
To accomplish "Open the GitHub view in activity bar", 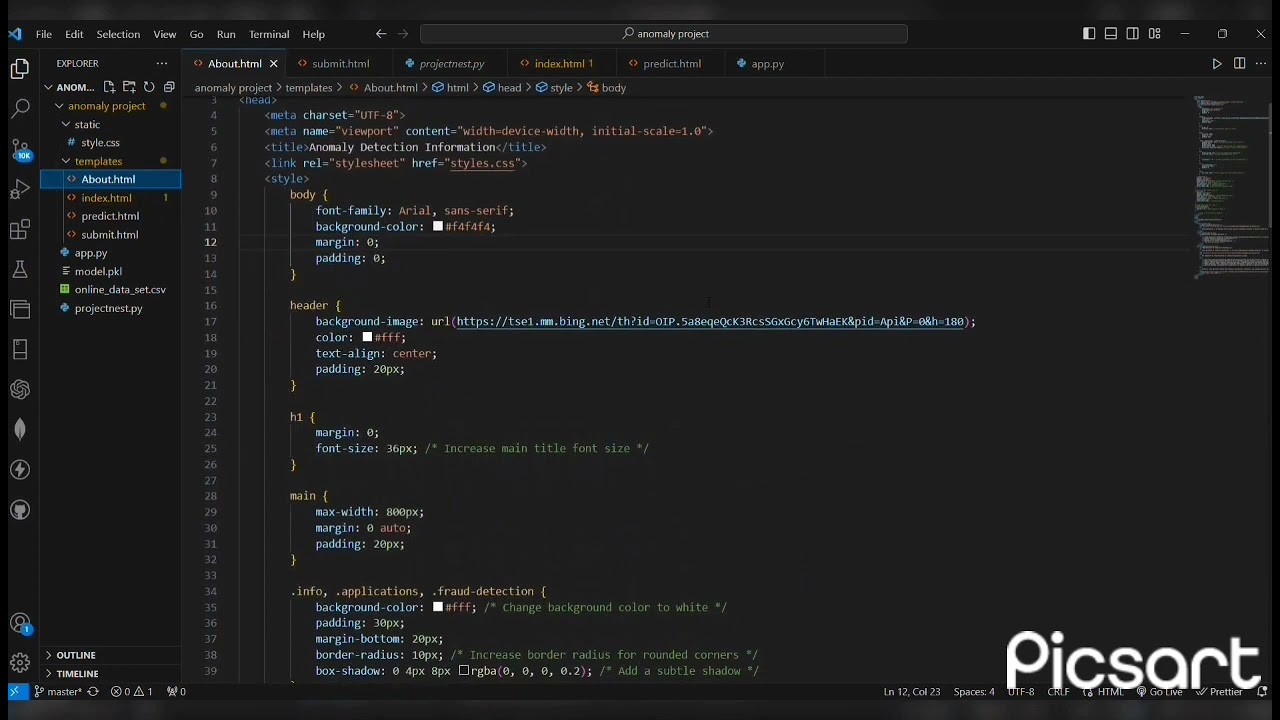I will click(x=20, y=510).
